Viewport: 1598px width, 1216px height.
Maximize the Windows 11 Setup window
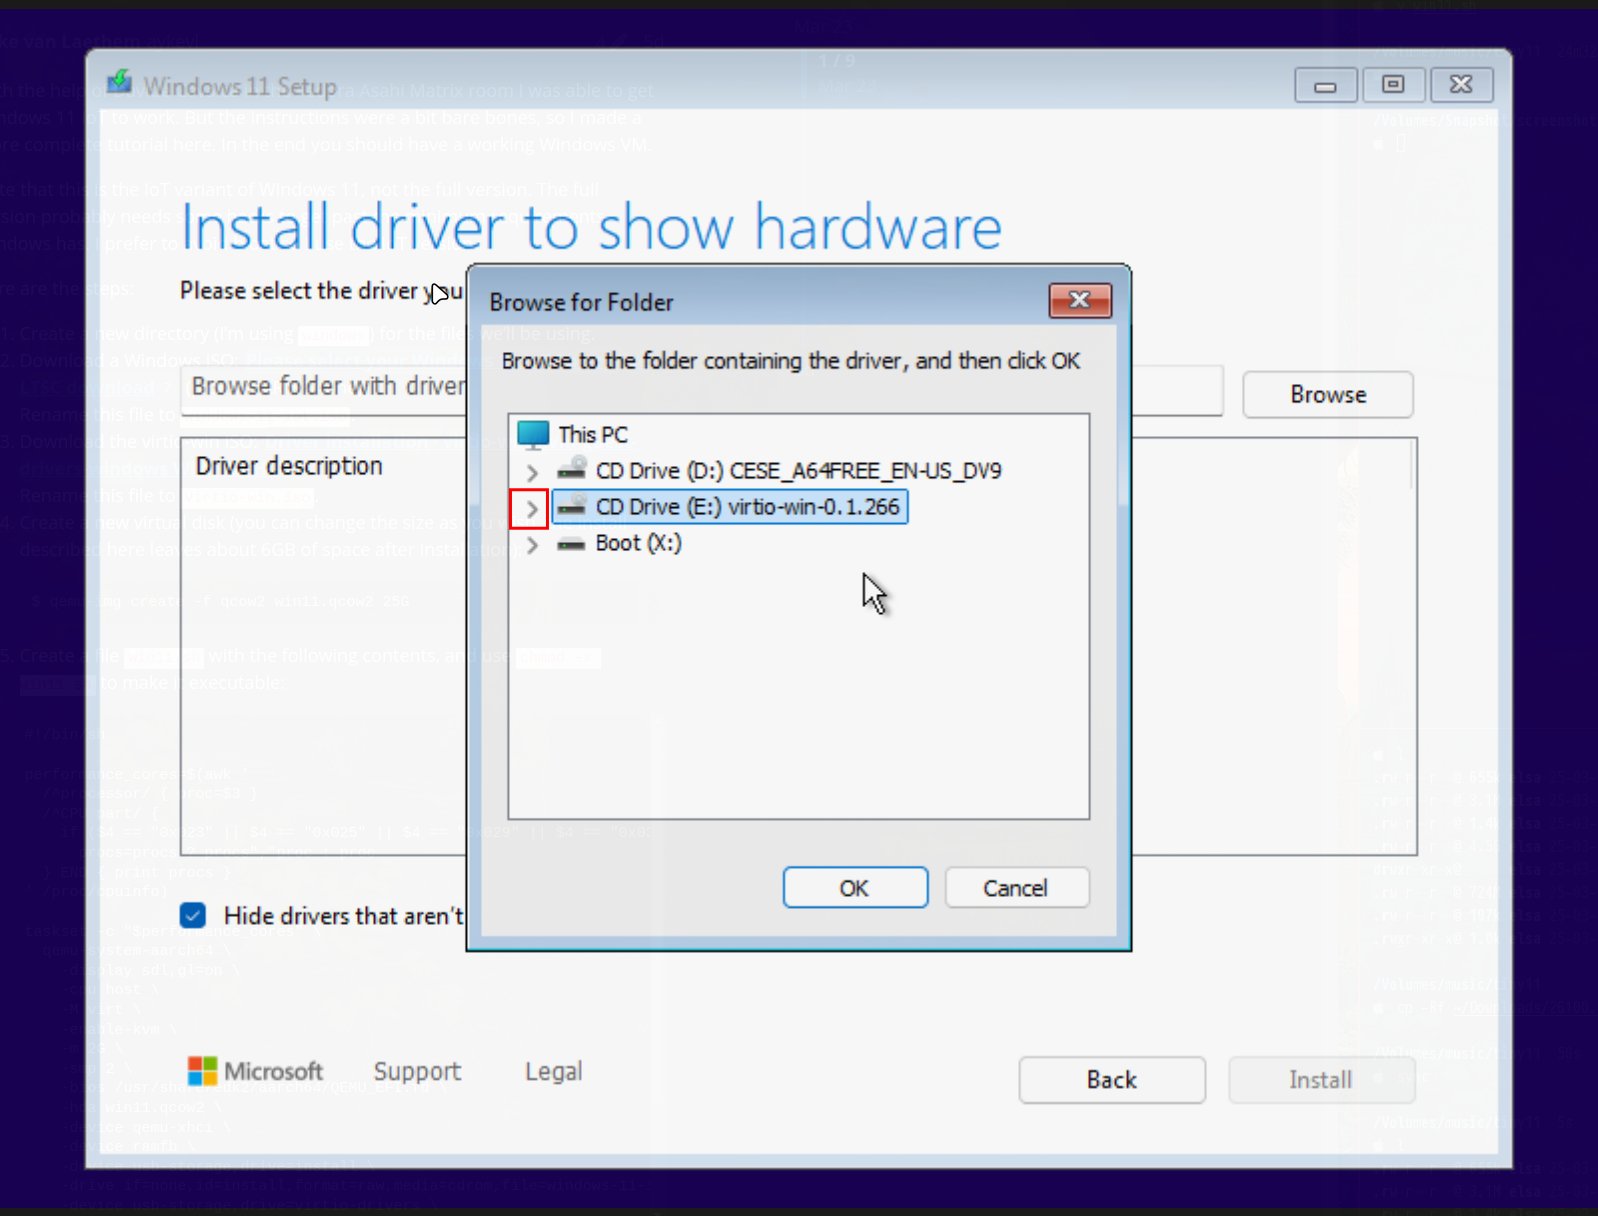coord(1393,86)
